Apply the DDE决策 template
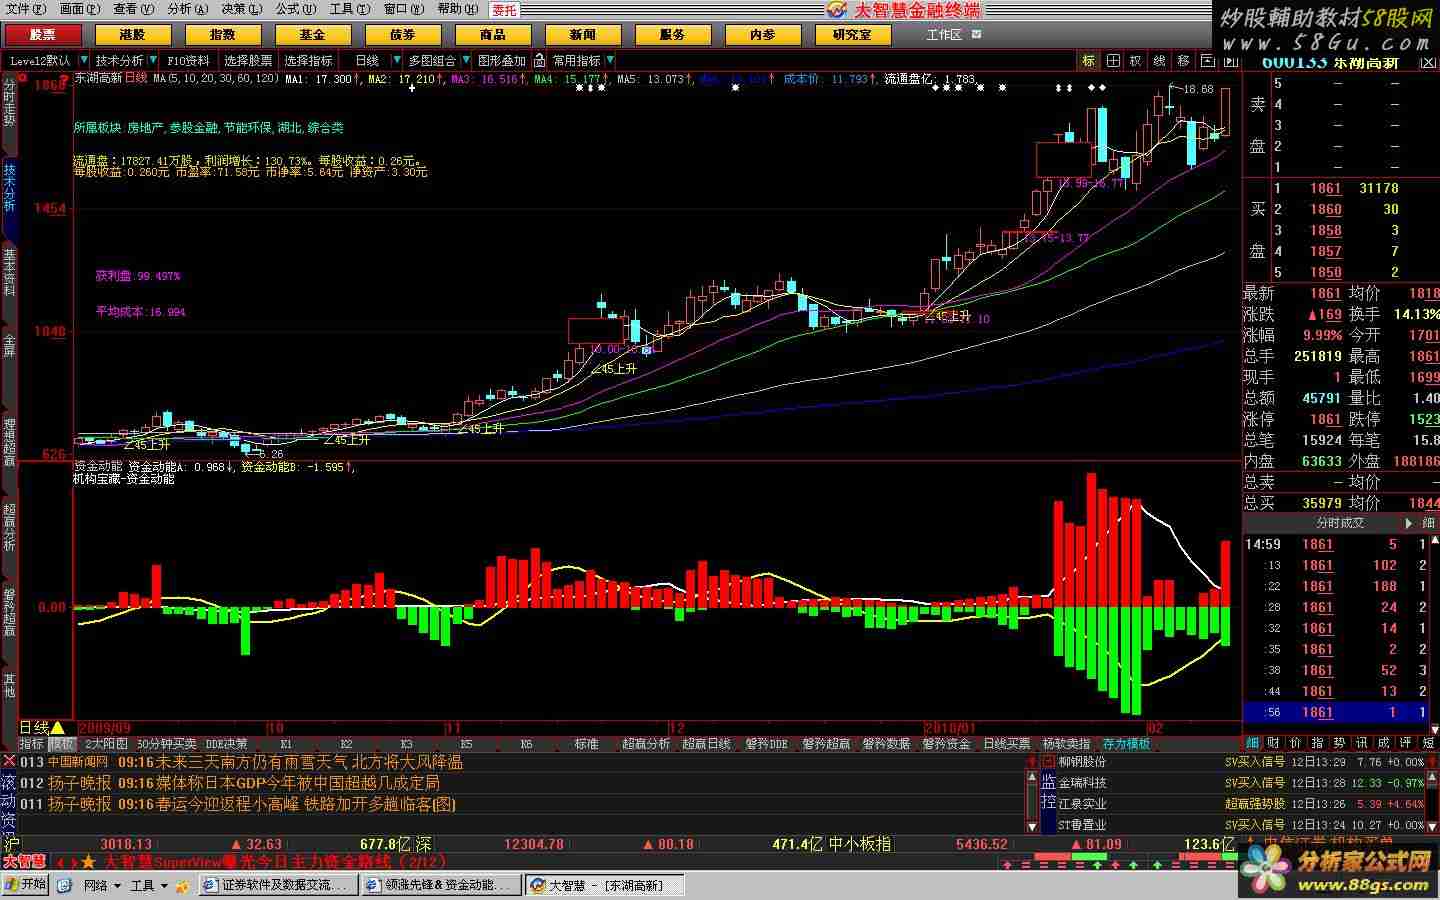The height and width of the screenshot is (900, 1440). [227, 744]
